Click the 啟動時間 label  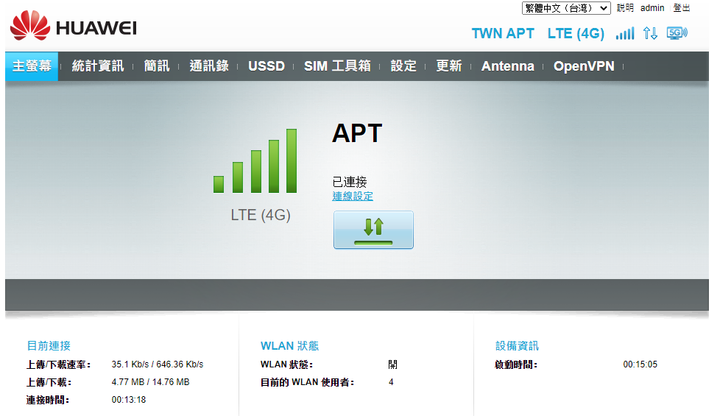516,365
